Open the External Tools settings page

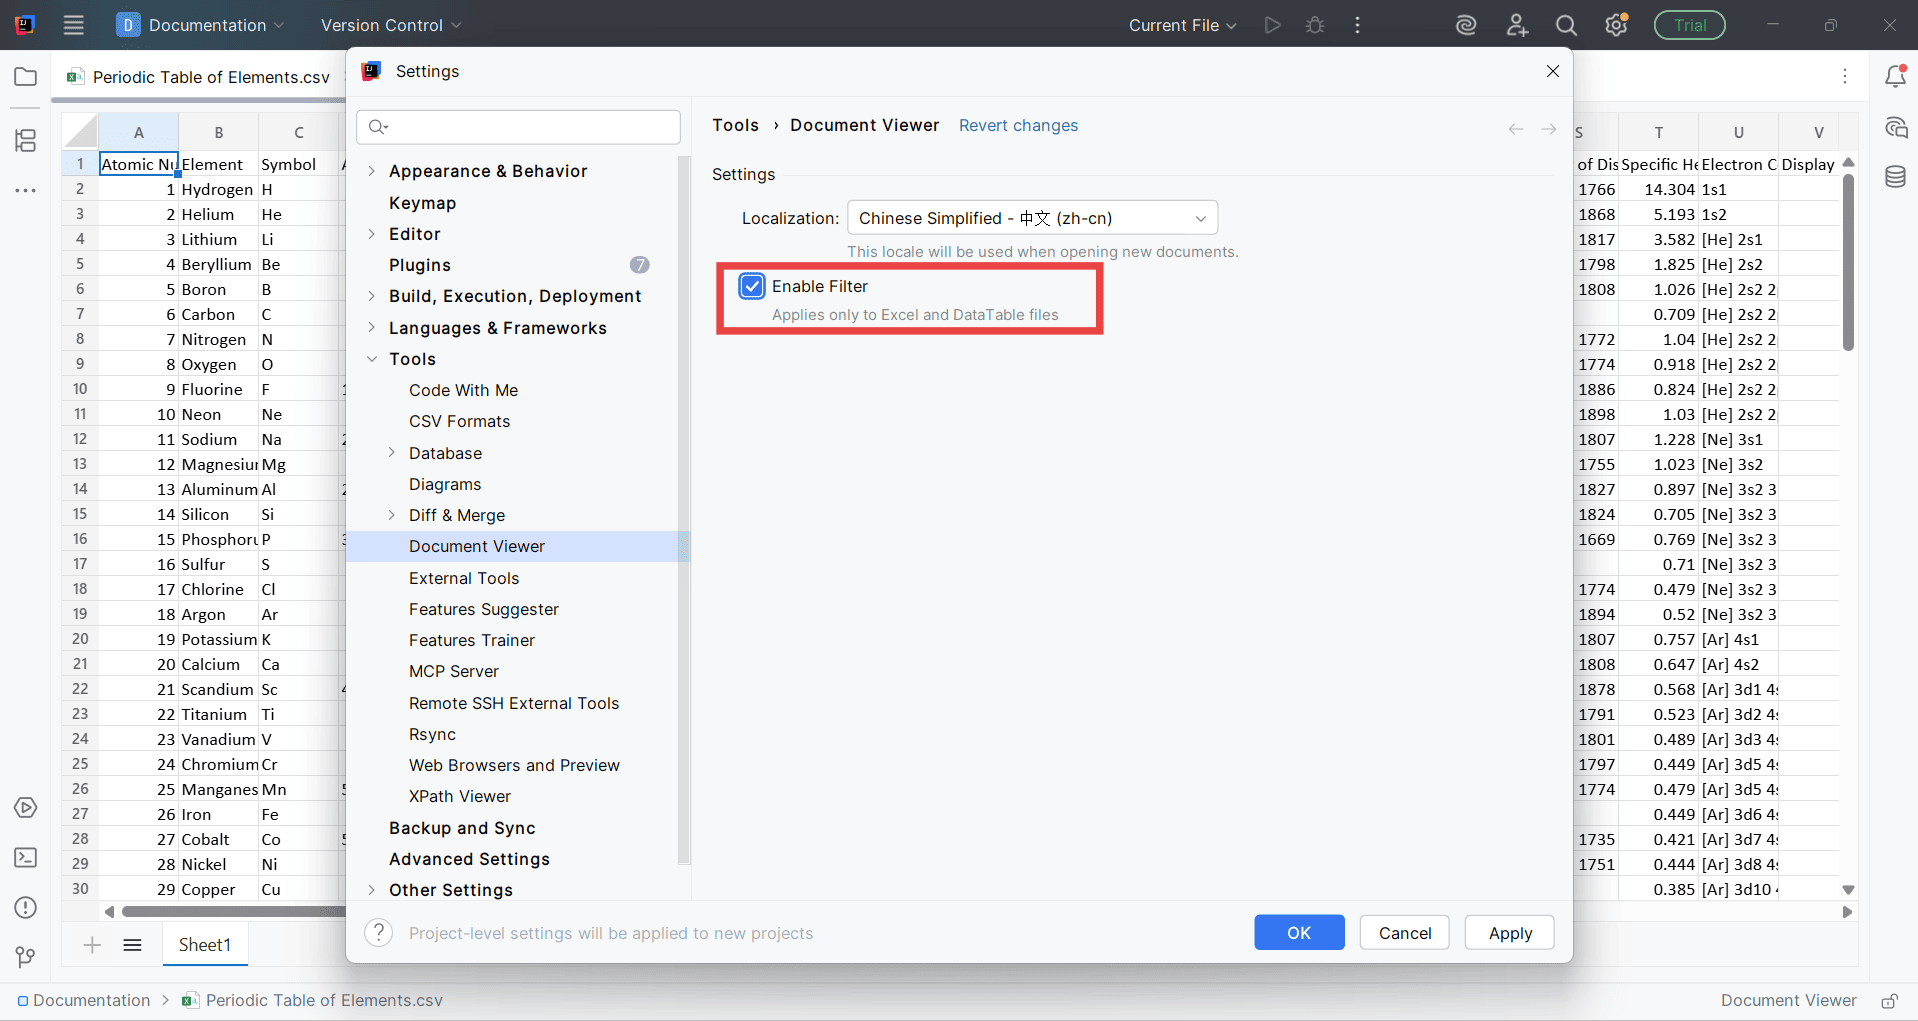[x=464, y=578]
